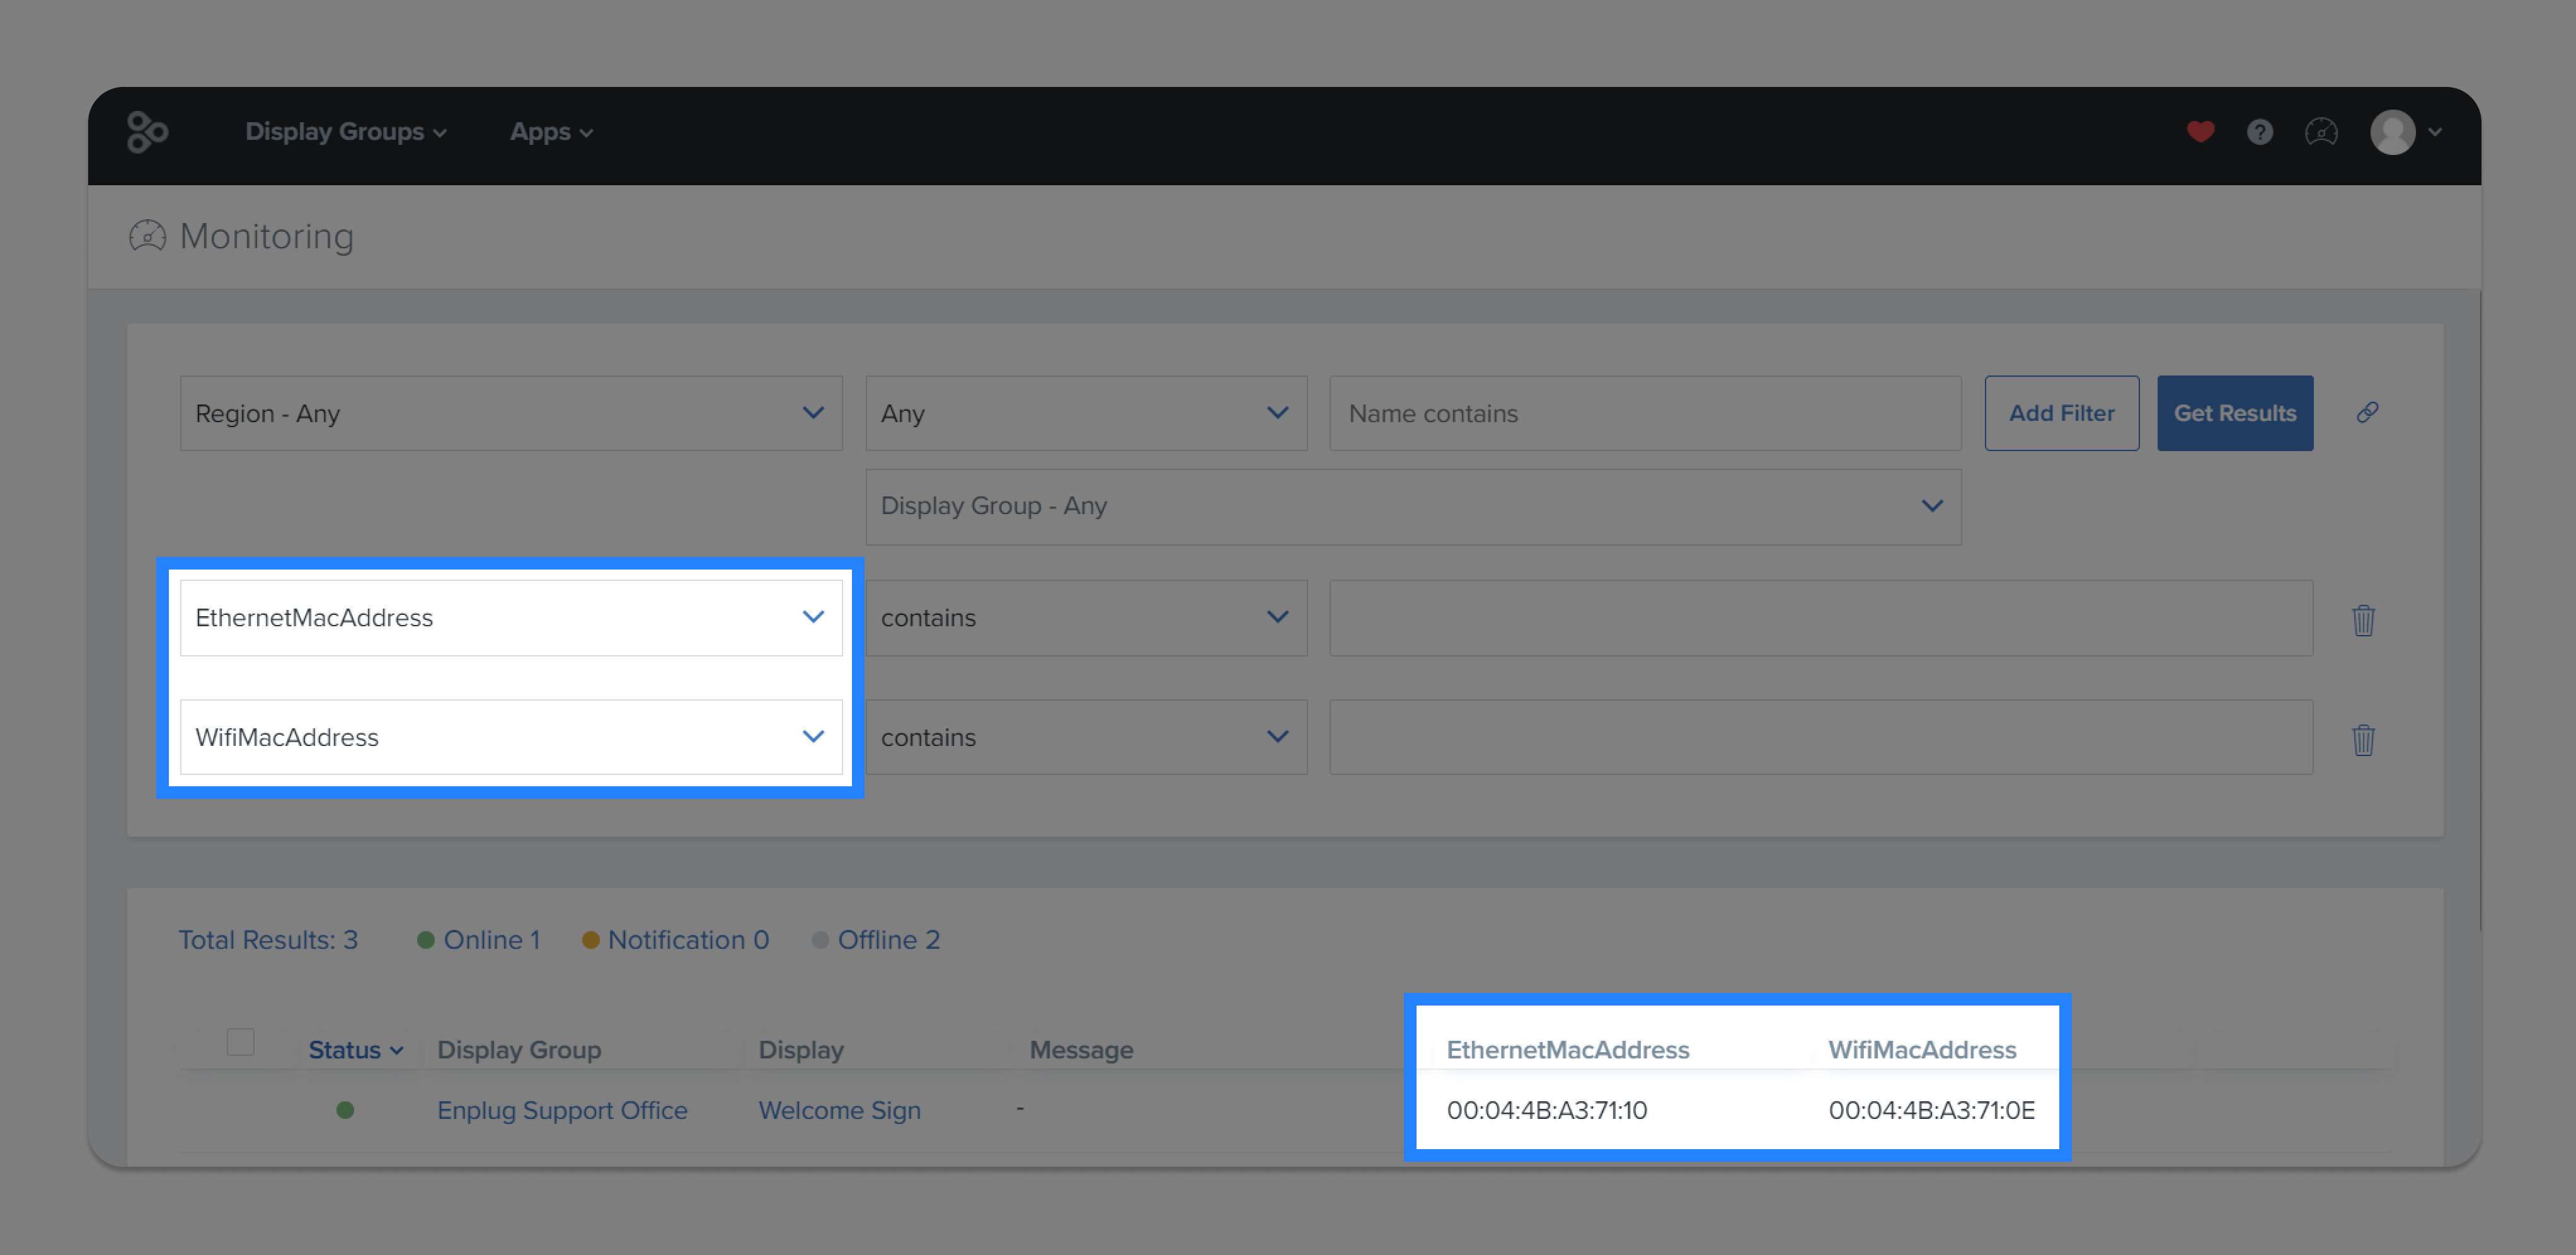Screen dimensions: 2576x1255
Task: Click the Add Filter button
Action: click(2061, 413)
